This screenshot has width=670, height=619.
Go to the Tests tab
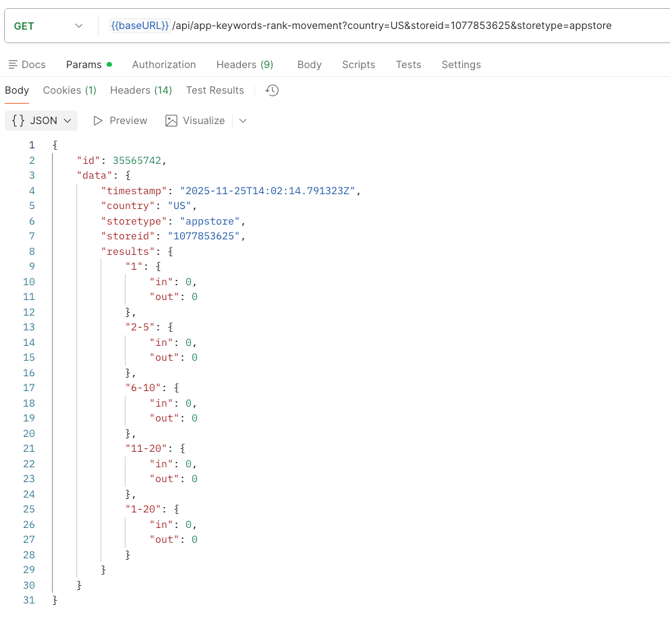coord(408,65)
